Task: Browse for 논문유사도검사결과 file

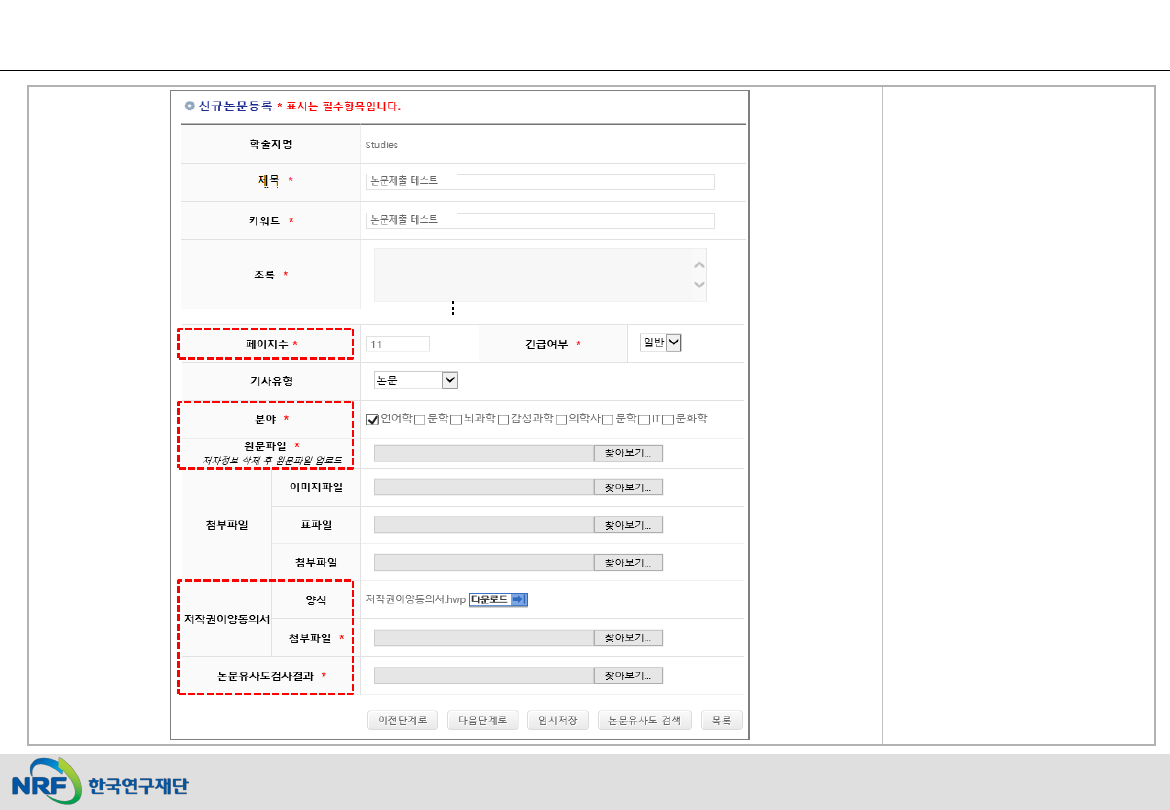Action: 628,676
